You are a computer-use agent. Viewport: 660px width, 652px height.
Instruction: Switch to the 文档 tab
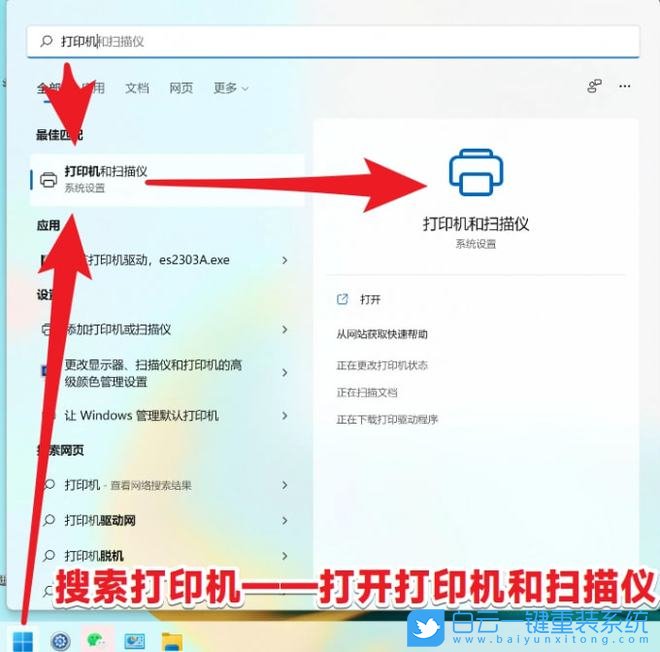point(137,88)
